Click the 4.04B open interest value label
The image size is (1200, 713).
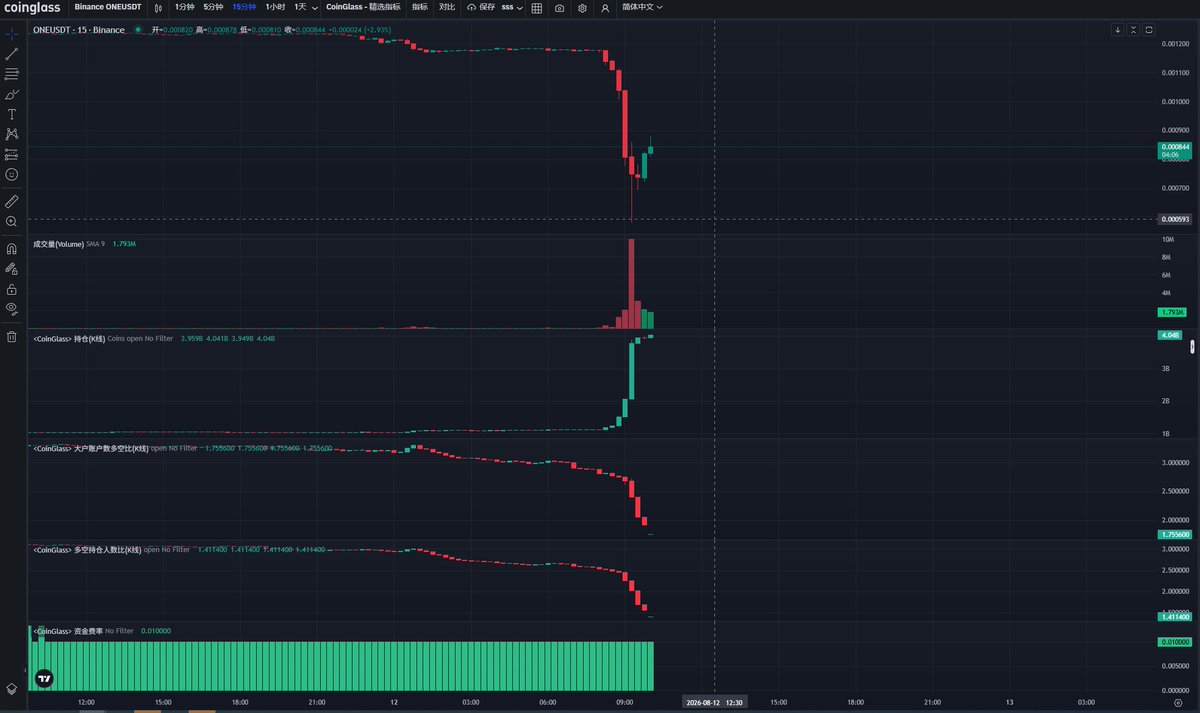click(1170, 335)
